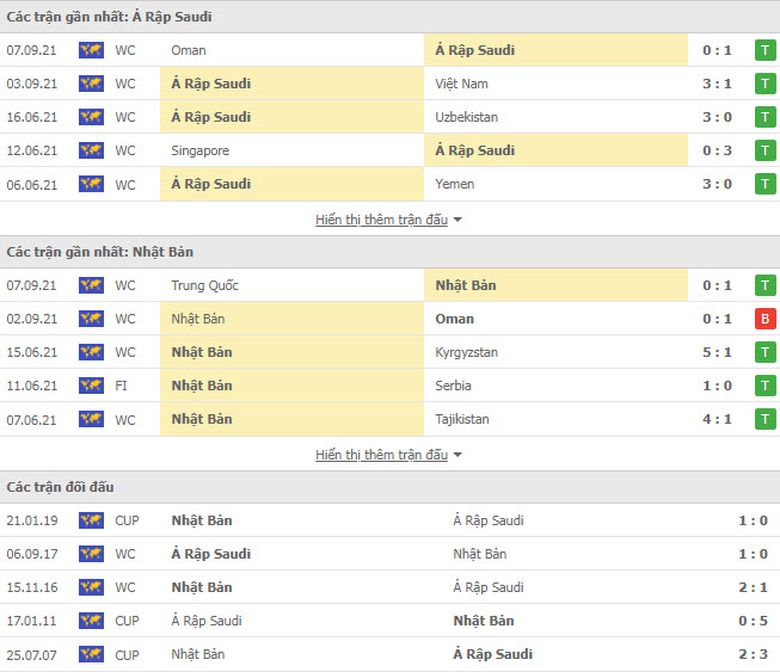This screenshot has height=672, width=780.
Task: Click the world flag icon beside 03.09.21
Action: point(91,84)
